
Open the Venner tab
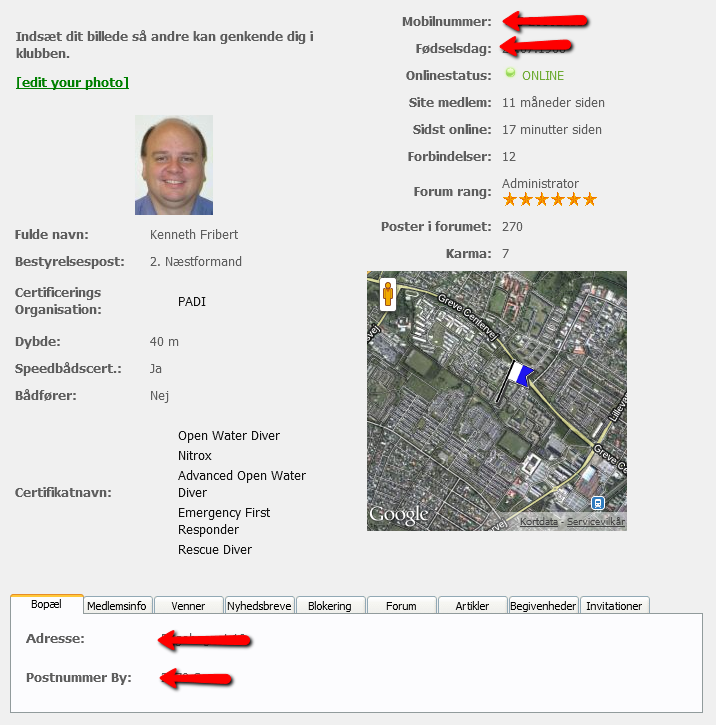188,605
